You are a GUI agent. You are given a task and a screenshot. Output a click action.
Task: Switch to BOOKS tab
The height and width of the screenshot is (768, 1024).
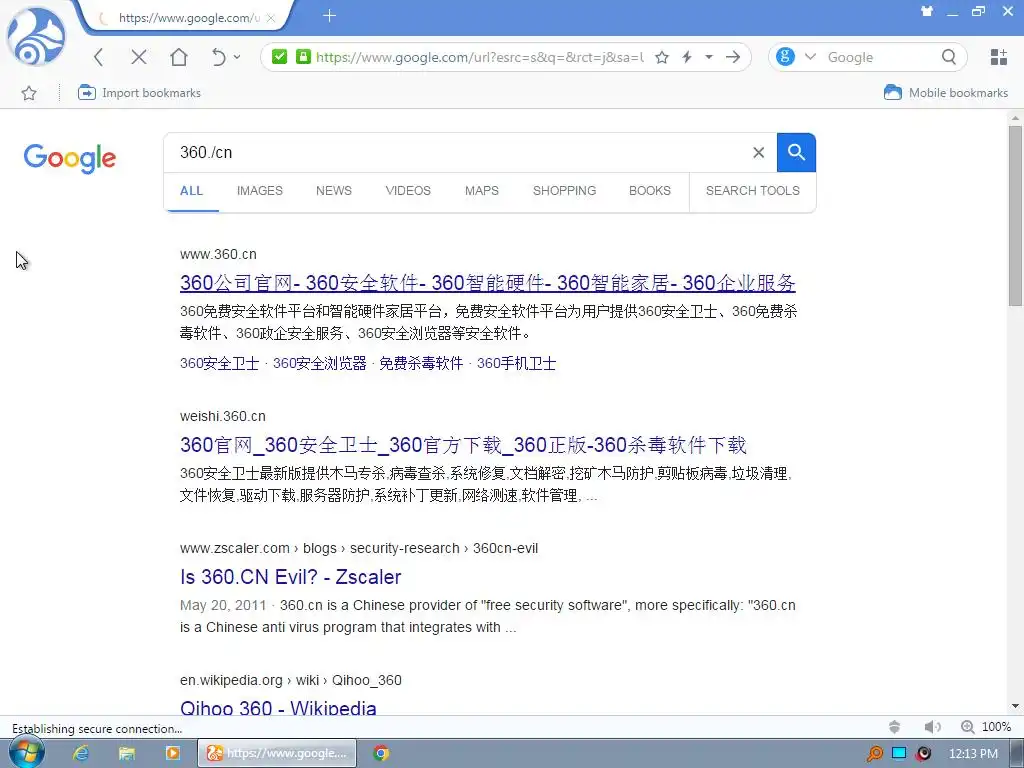pyautogui.click(x=650, y=191)
